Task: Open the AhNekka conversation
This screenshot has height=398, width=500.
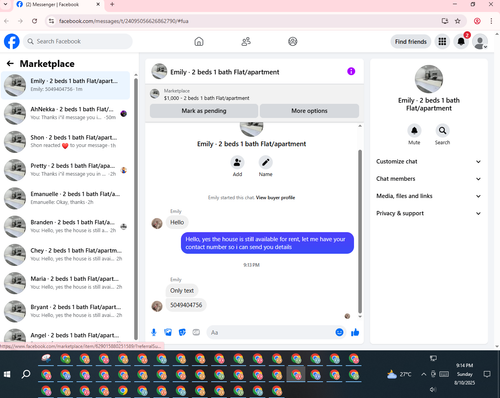Action: pyautogui.click(x=66, y=113)
